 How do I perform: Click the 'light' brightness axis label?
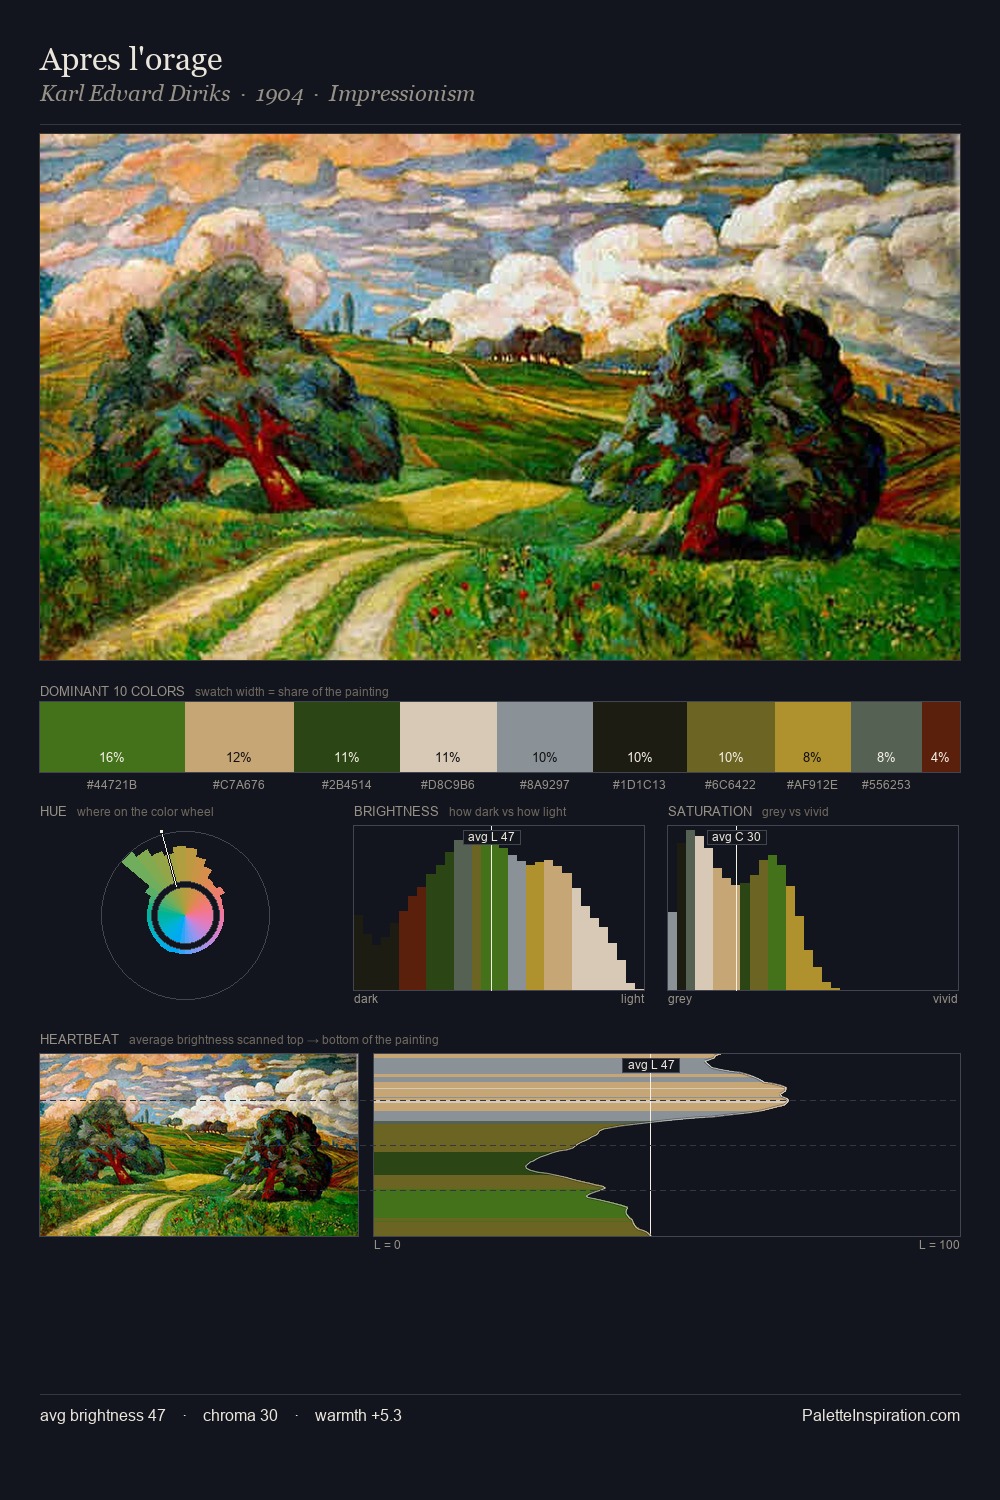point(632,999)
